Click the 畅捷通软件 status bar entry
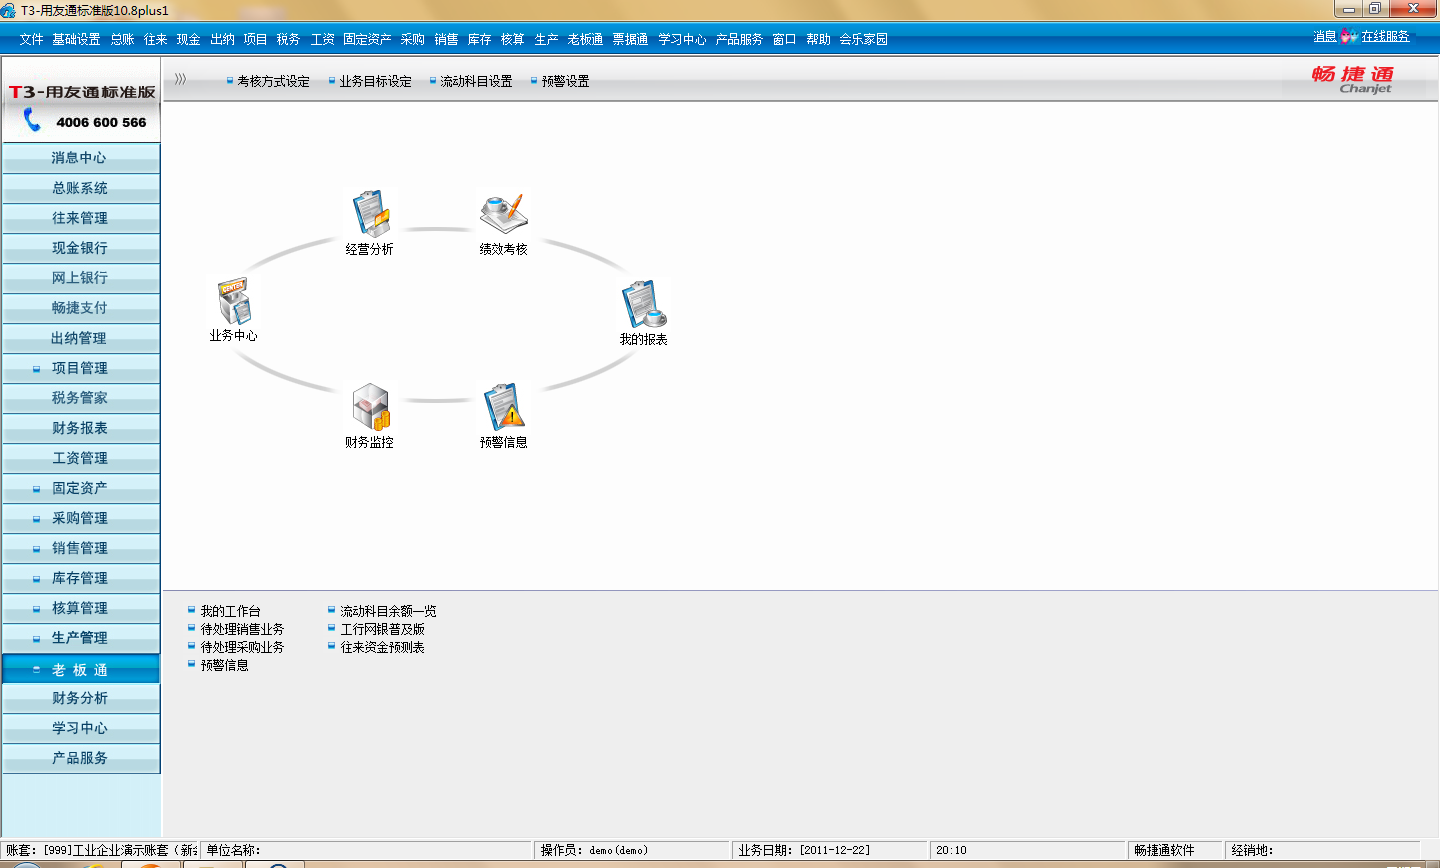This screenshot has width=1440, height=868. pyautogui.click(x=1175, y=850)
